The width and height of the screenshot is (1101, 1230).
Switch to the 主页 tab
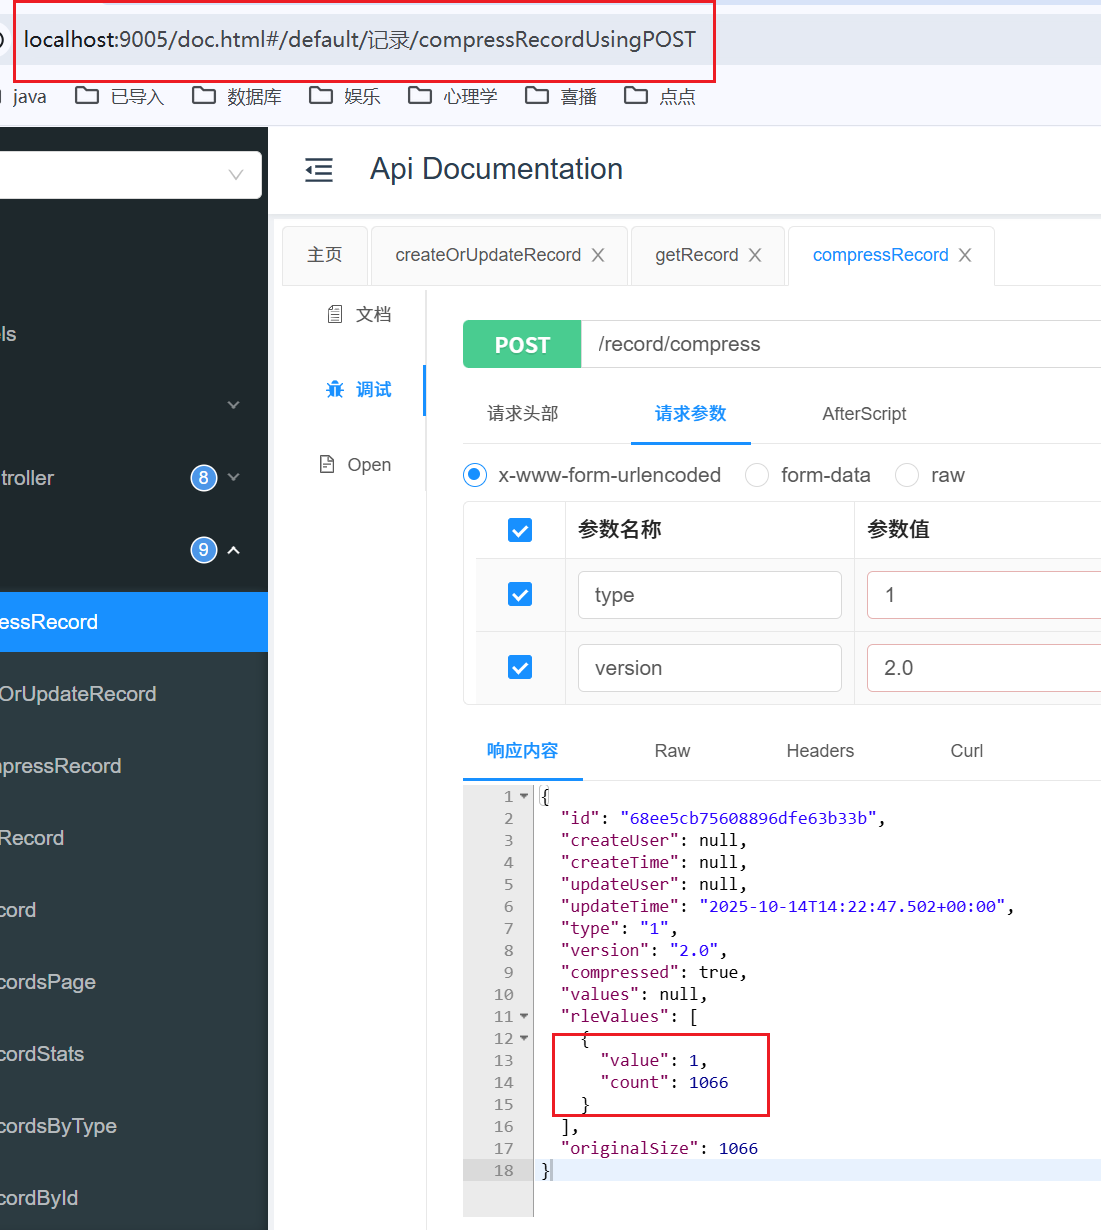point(325,255)
